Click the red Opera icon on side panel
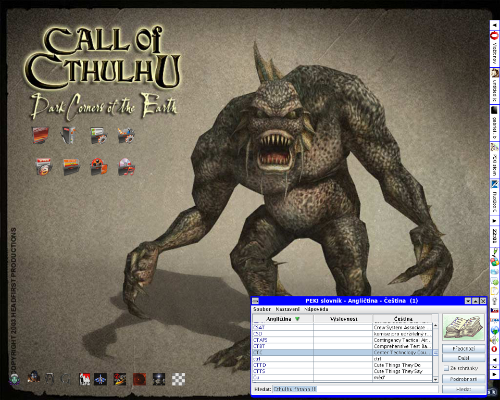Viewport: 500px width, 400px height. 494,36
